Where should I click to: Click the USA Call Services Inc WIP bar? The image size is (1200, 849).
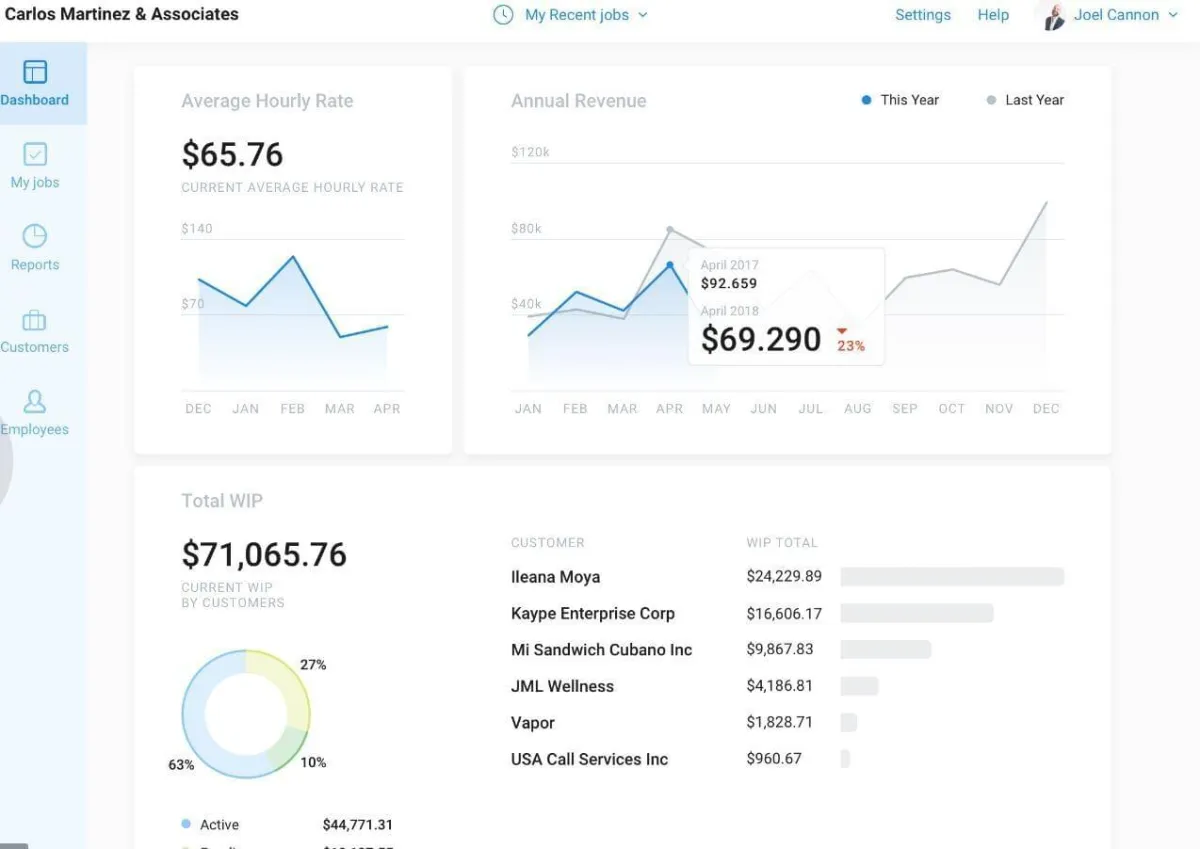(x=845, y=759)
